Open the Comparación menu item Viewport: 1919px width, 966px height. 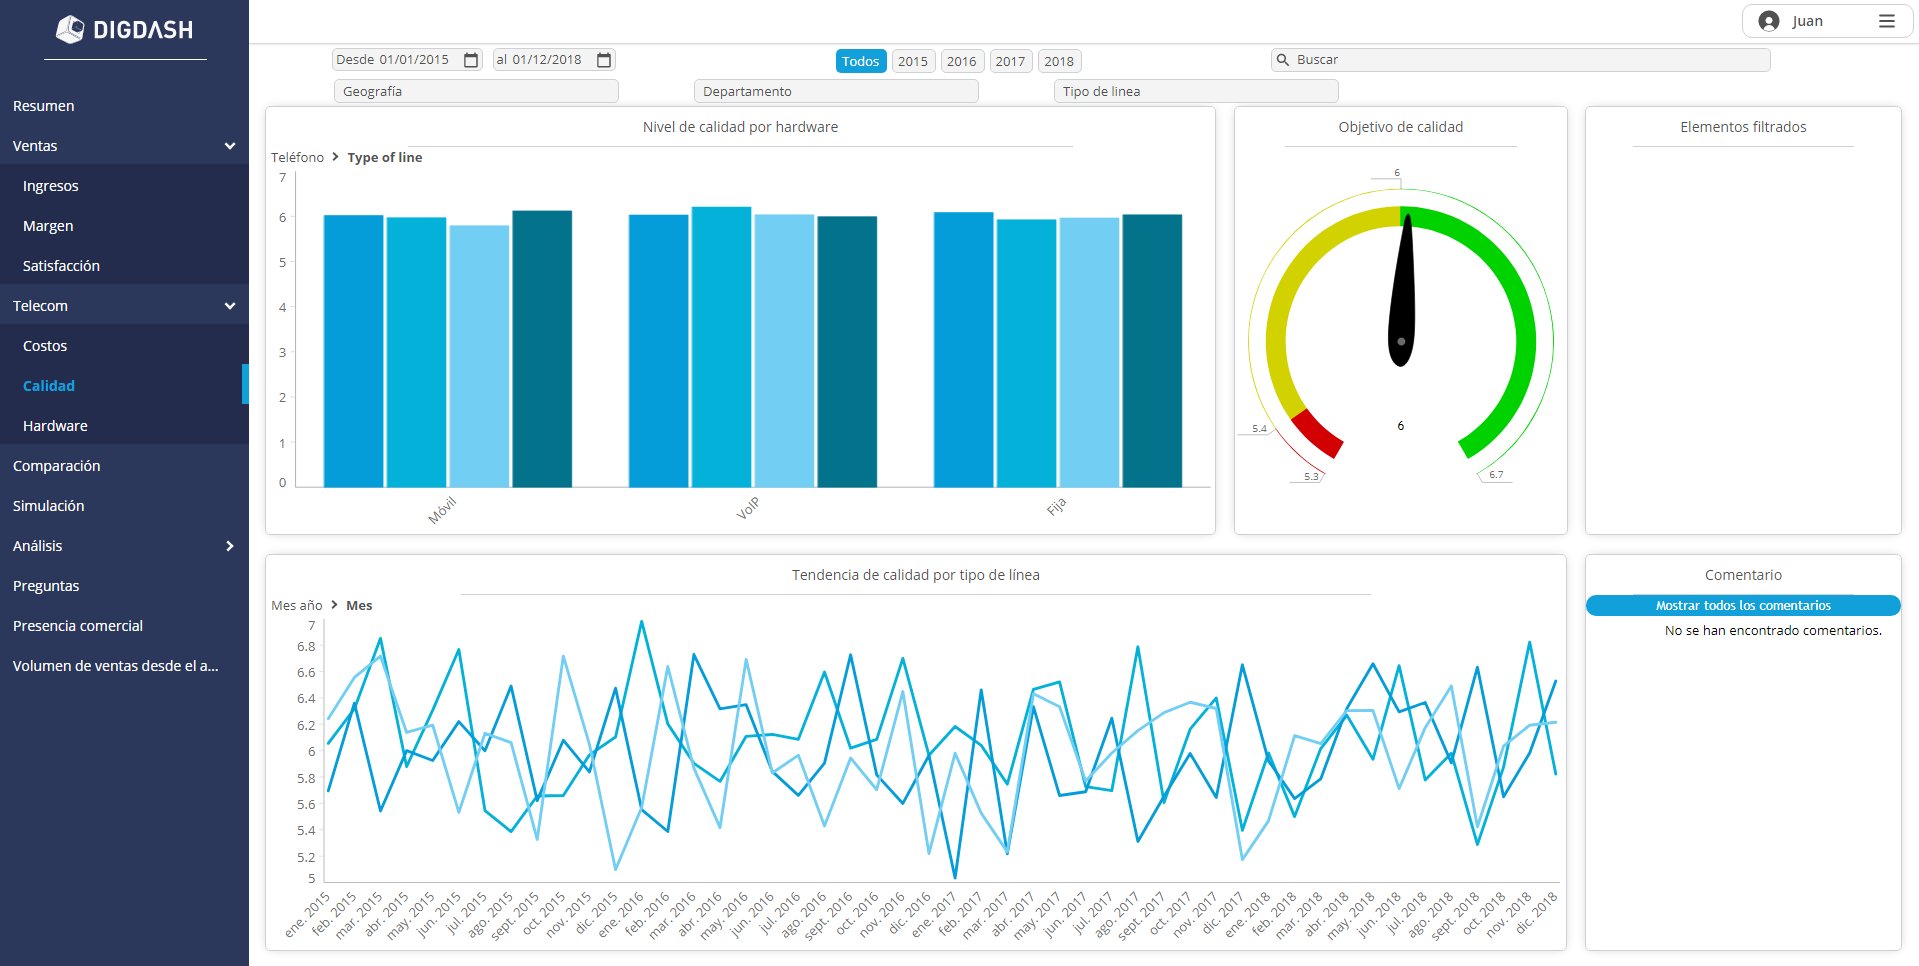(56, 466)
